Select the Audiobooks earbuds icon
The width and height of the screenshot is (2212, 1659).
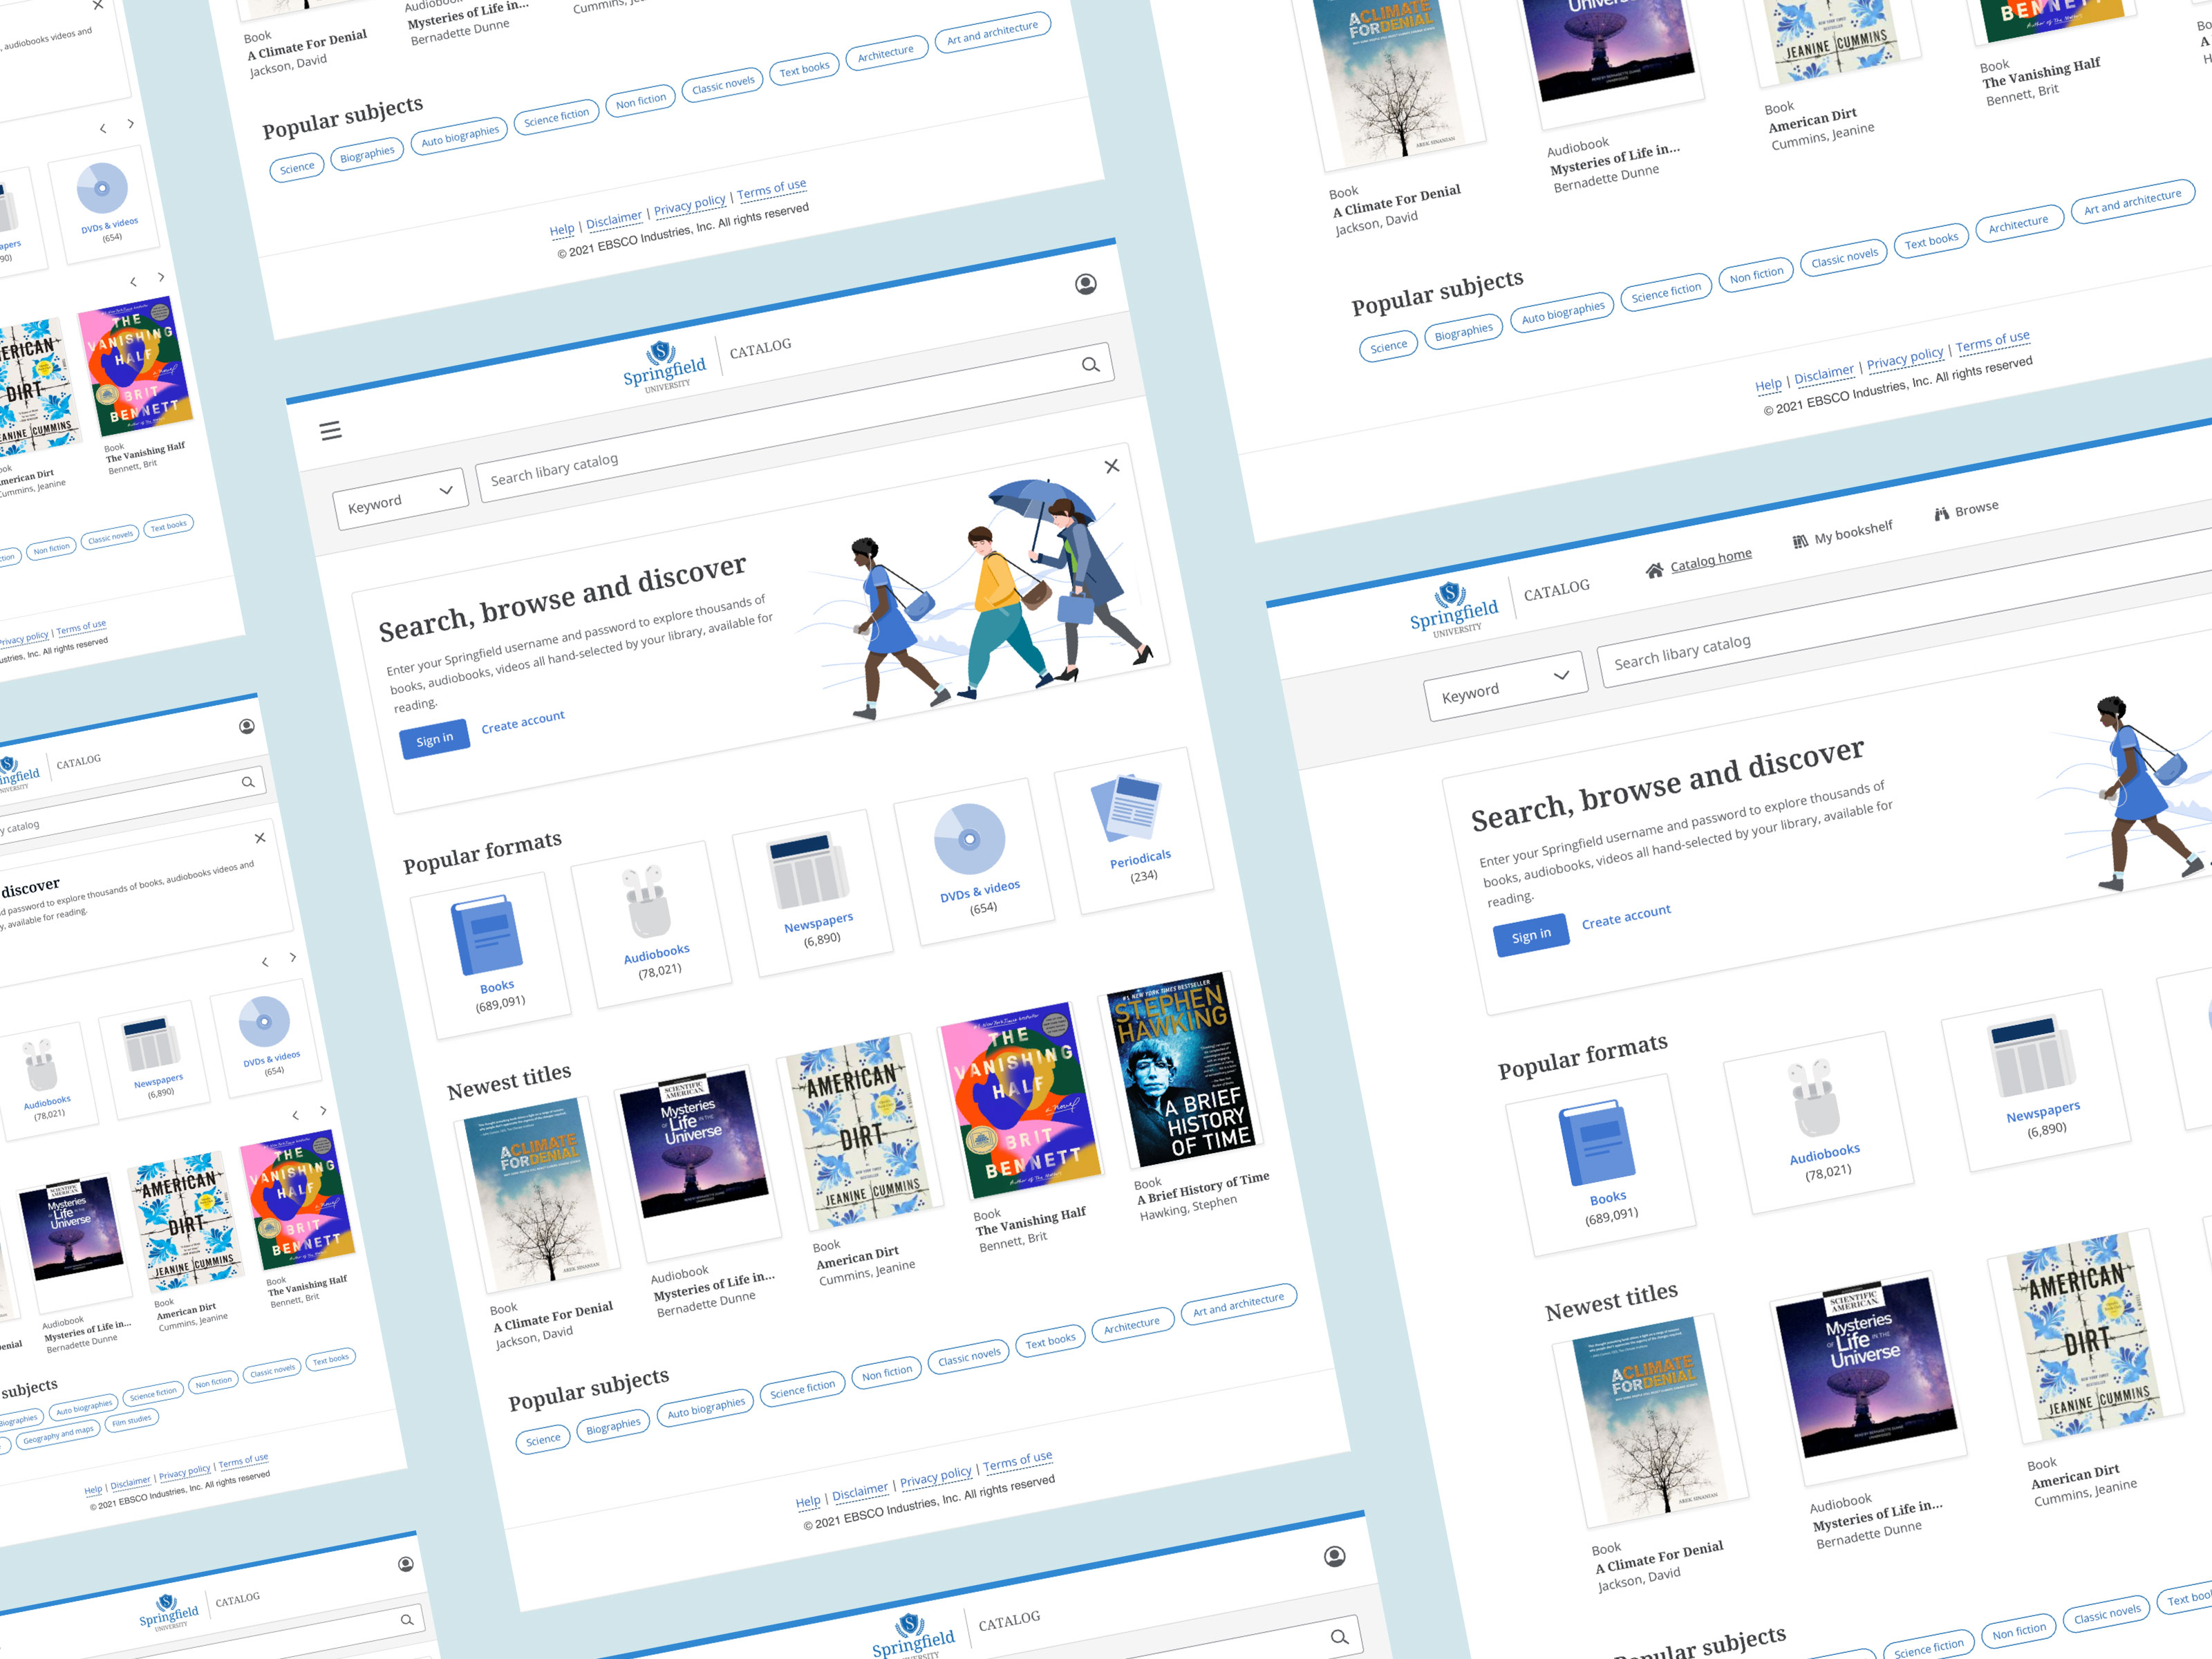tap(646, 903)
